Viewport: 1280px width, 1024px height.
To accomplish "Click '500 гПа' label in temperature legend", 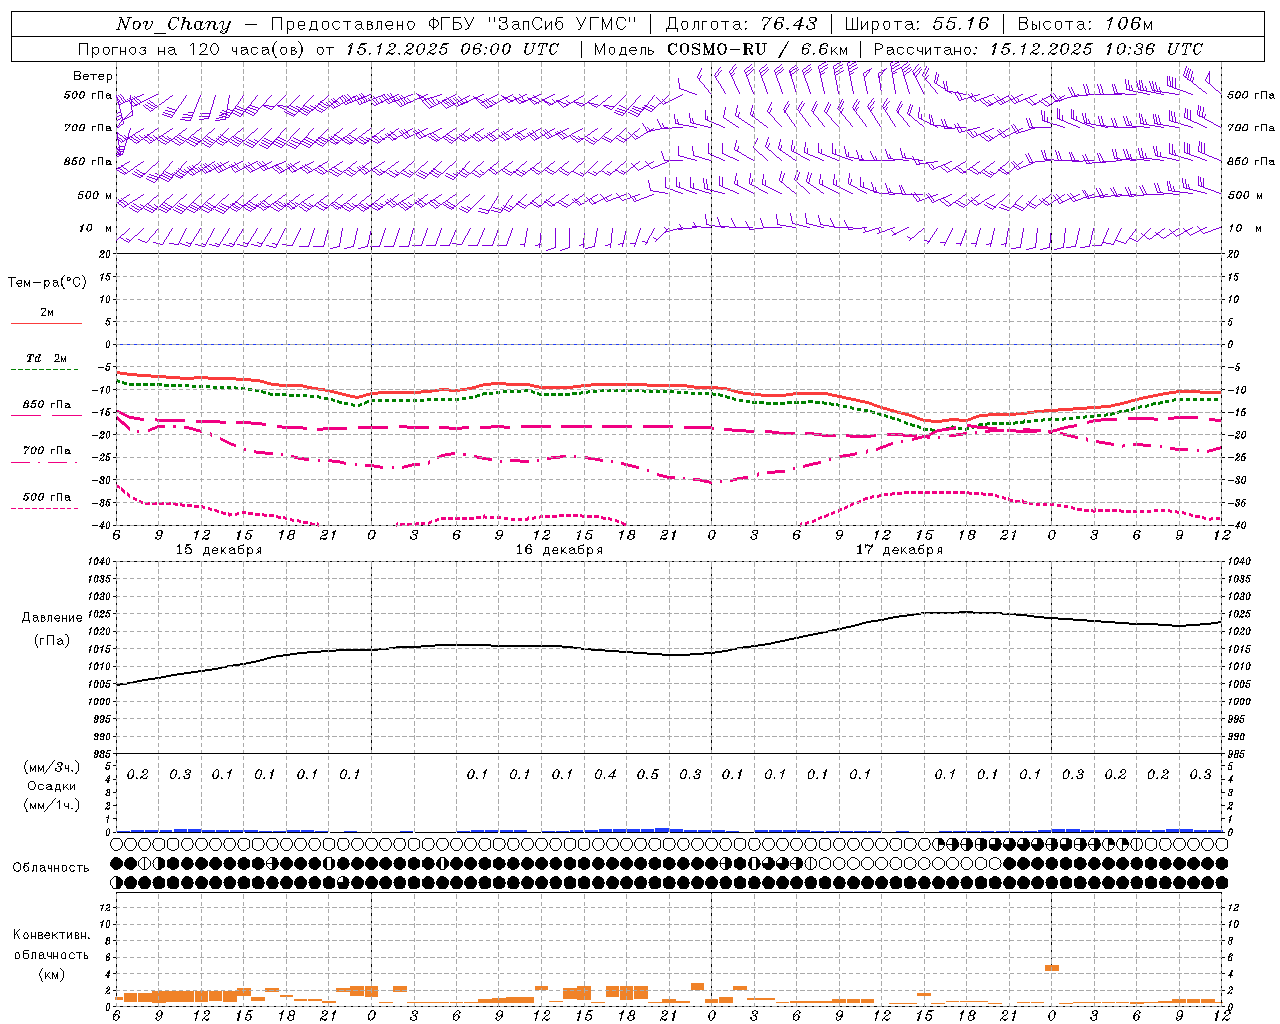I will point(47,497).
